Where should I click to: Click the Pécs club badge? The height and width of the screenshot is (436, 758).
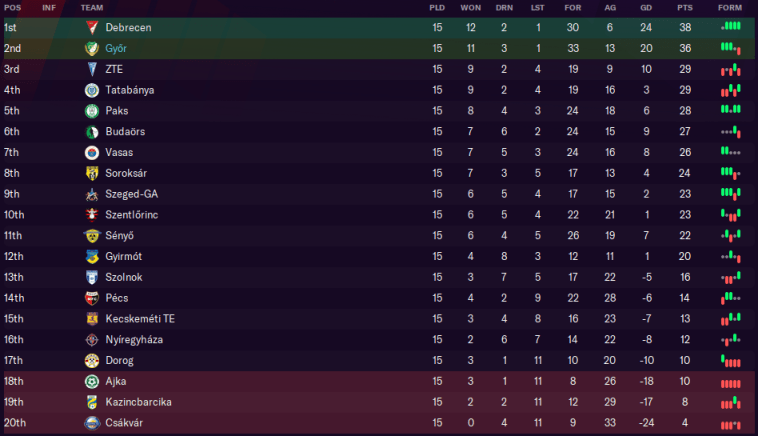(91, 298)
